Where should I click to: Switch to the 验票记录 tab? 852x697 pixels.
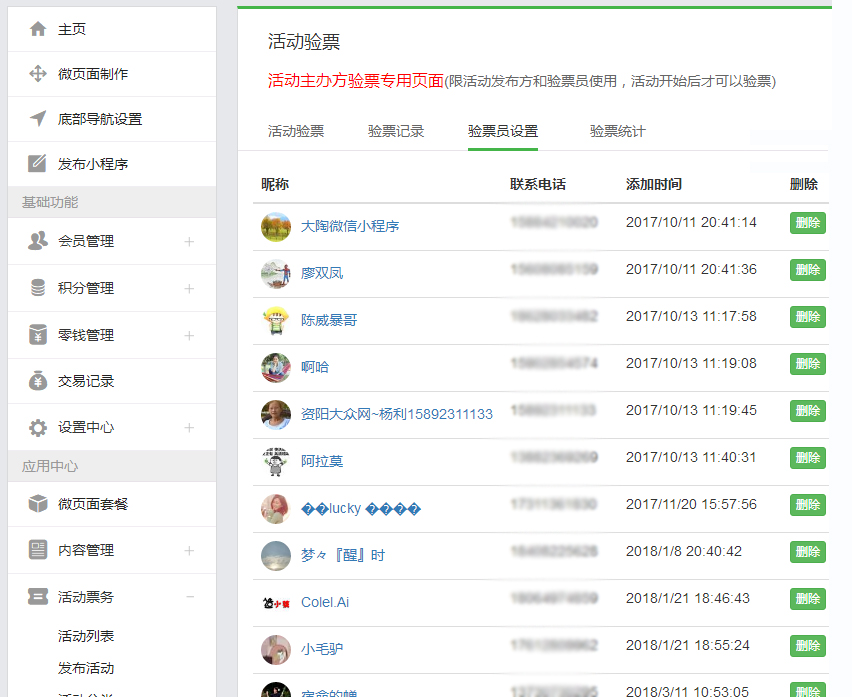point(396,131)
